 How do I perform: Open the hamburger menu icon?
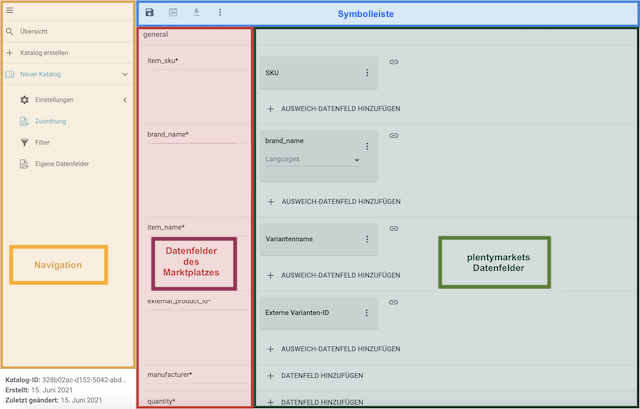click(9, 10)
